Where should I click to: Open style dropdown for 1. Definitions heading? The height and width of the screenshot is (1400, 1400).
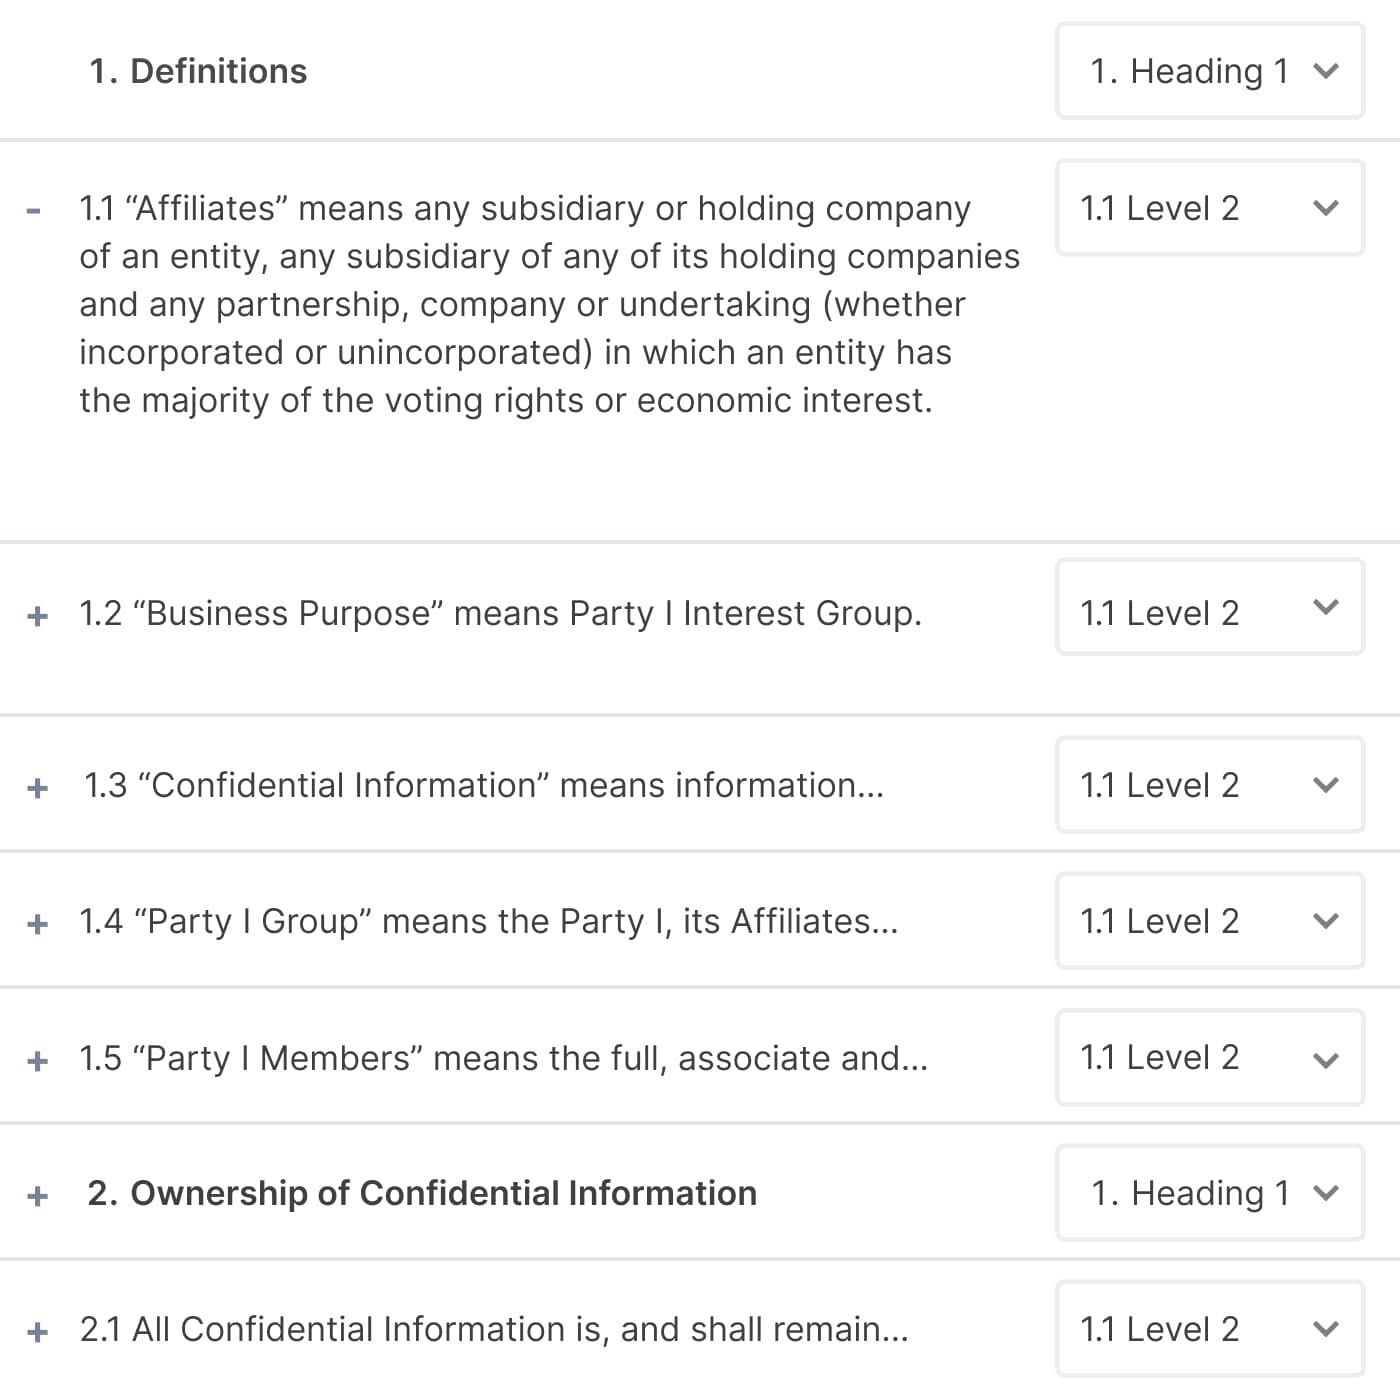pyautogui.click(x=1210, y=72)
